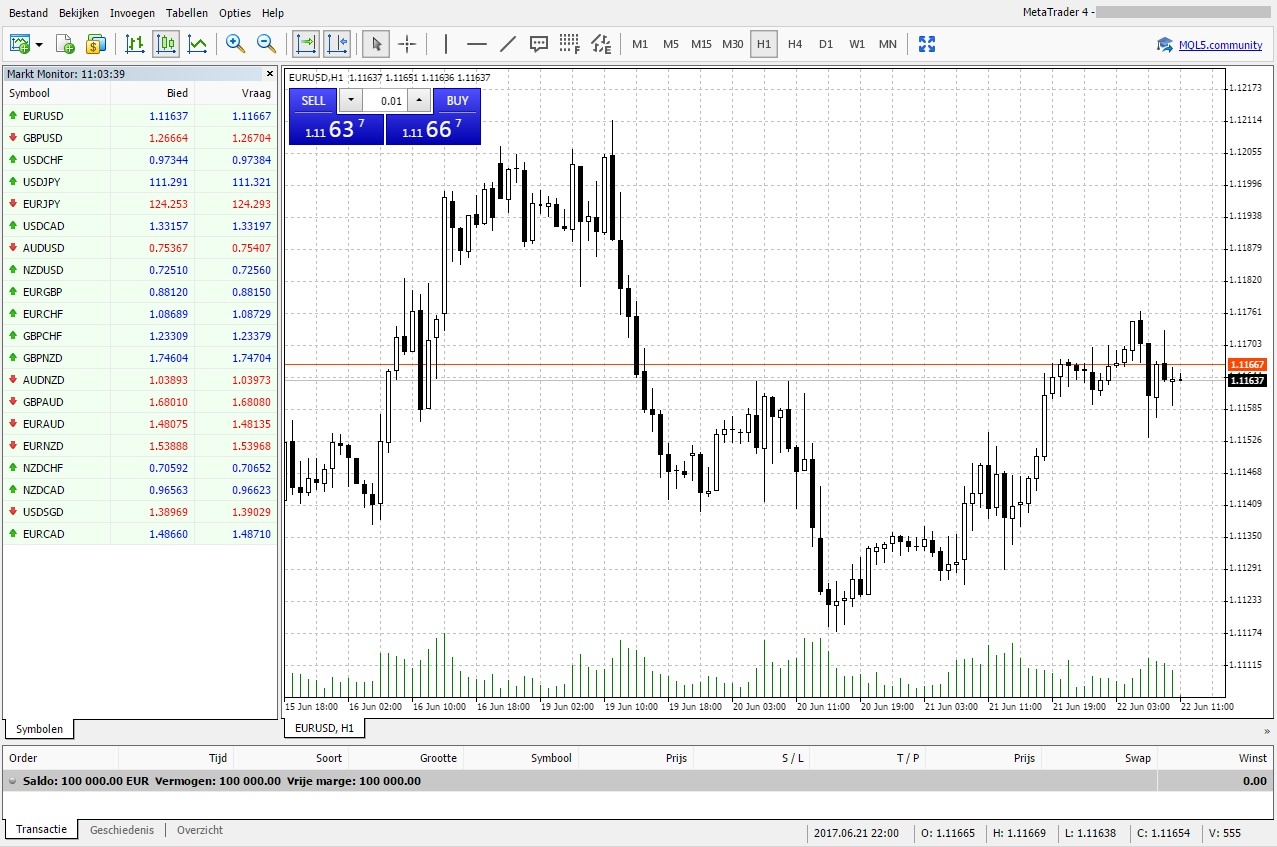Draw a horizontal line tool

pos(477,44)
